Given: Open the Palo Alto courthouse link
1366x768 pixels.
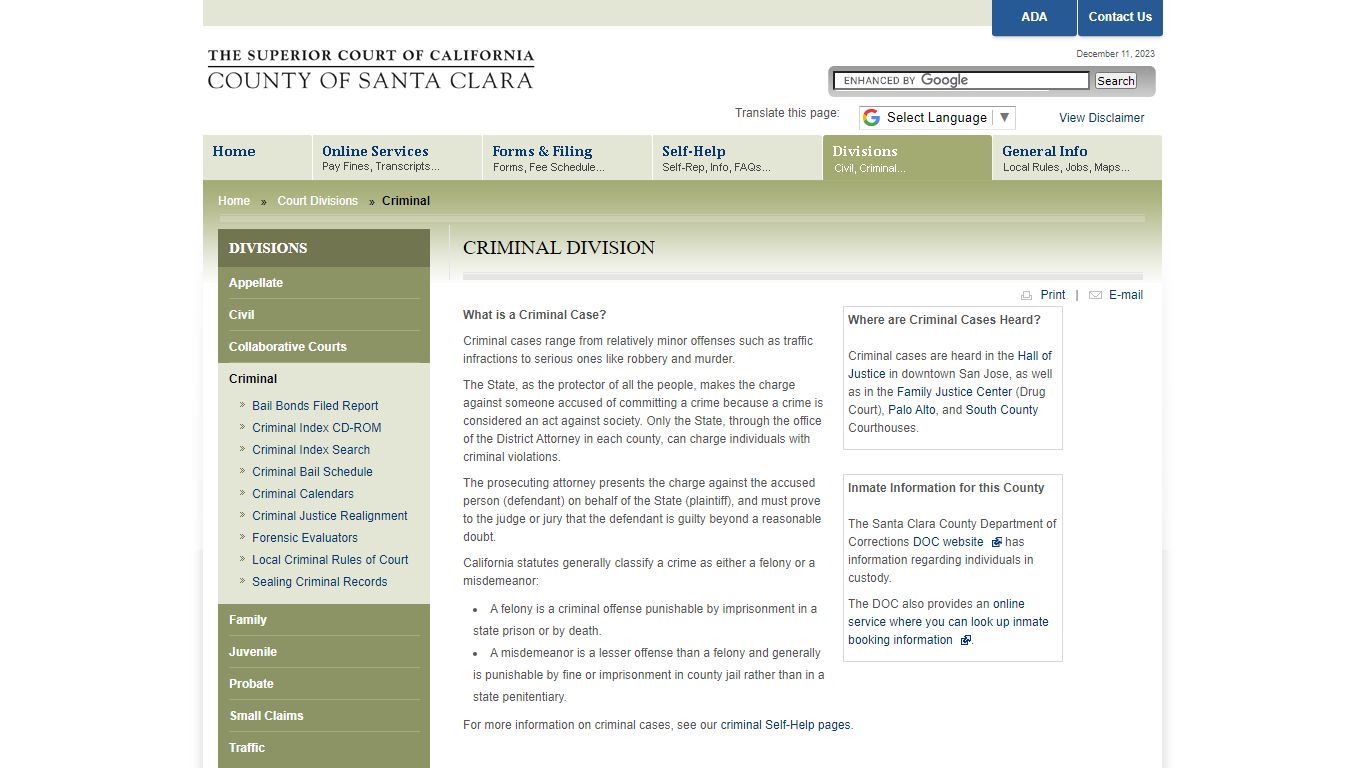Looking at the screenshot, I should click(x=912, y=410).
